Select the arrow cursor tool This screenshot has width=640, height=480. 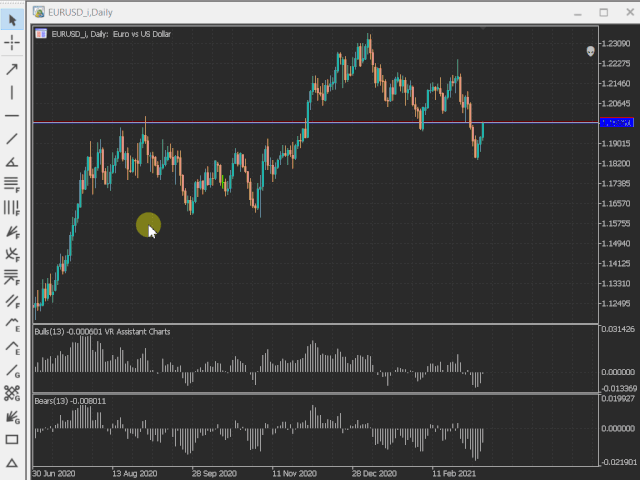click(12, 19)
